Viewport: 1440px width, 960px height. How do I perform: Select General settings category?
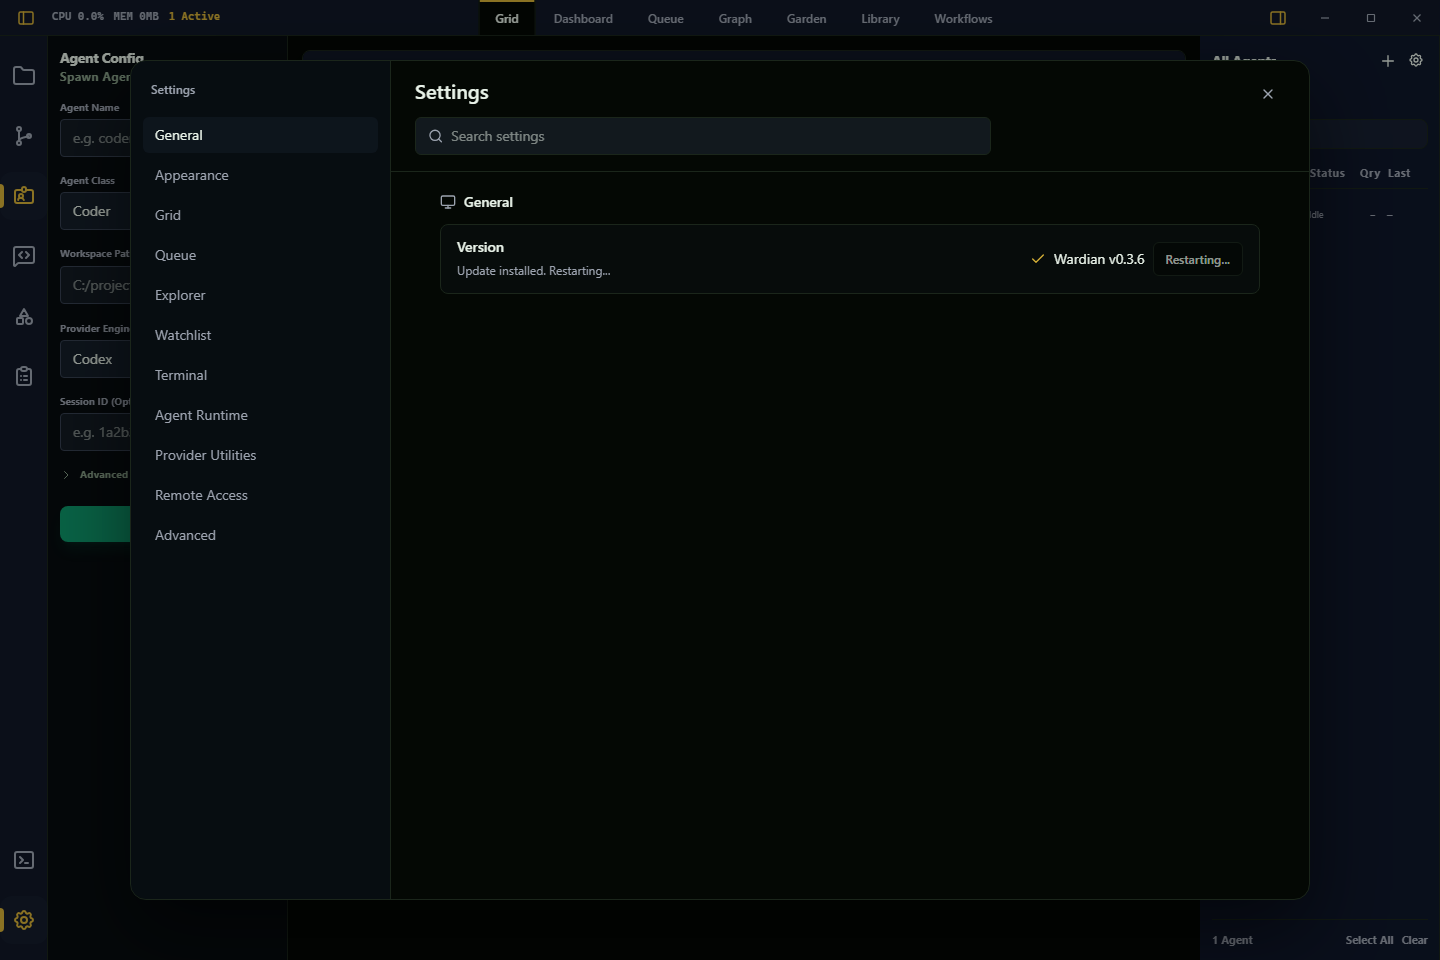(x=260, y=135)
